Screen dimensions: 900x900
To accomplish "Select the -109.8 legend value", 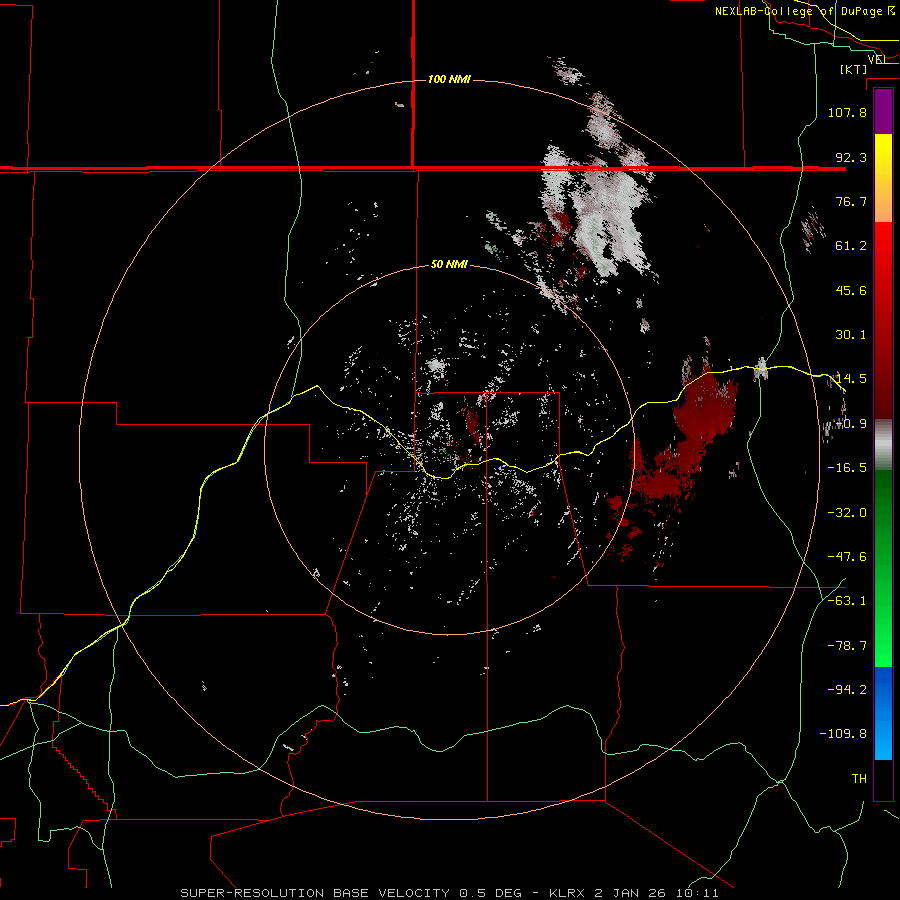I will 843,734.
